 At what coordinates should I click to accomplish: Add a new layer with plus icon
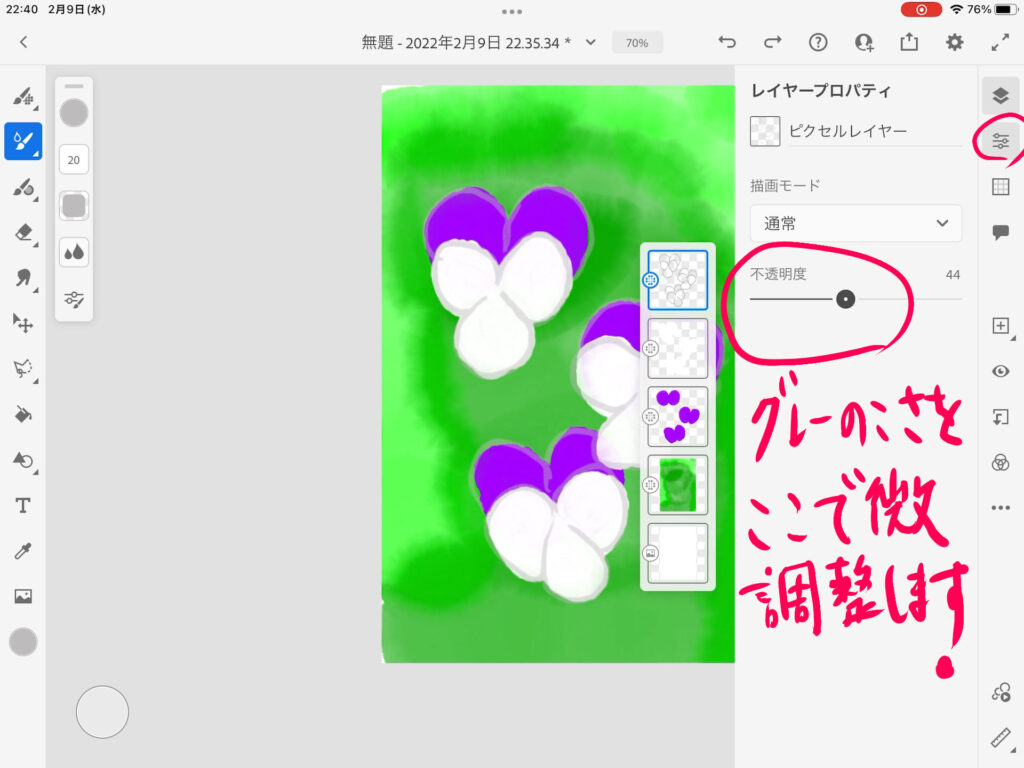click(1000, 326)
